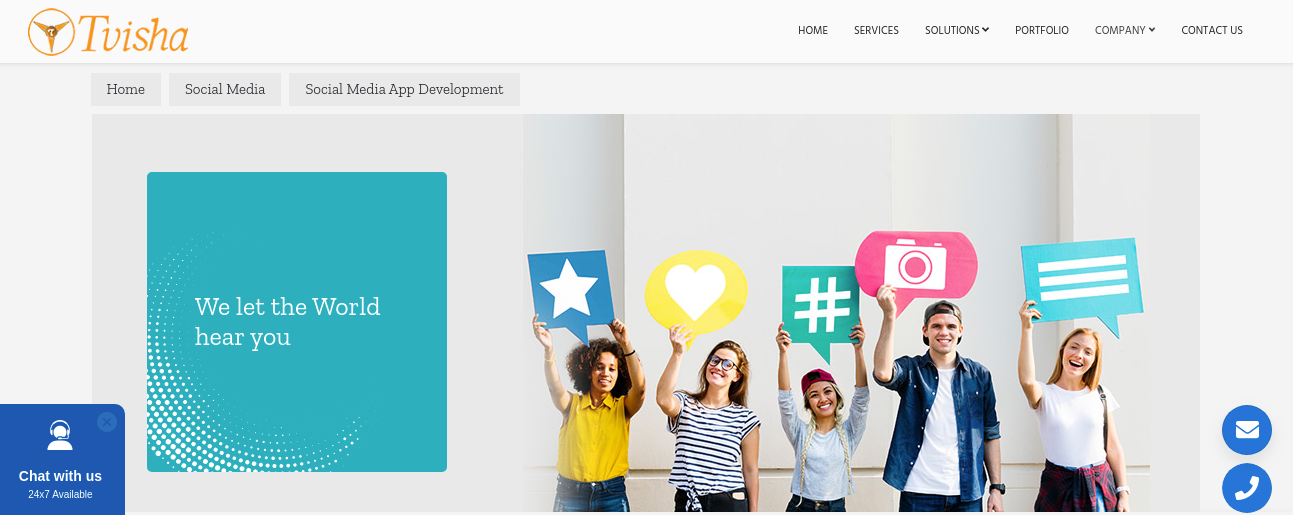The height and width of the screenshot is (515, 1293).
Task: Click the headset support agent icon
Action: (60, 435)
